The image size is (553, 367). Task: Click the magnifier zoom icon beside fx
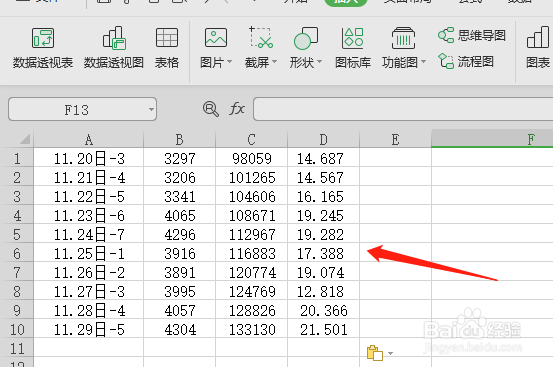pyautogui.click(x=211, y=109)
